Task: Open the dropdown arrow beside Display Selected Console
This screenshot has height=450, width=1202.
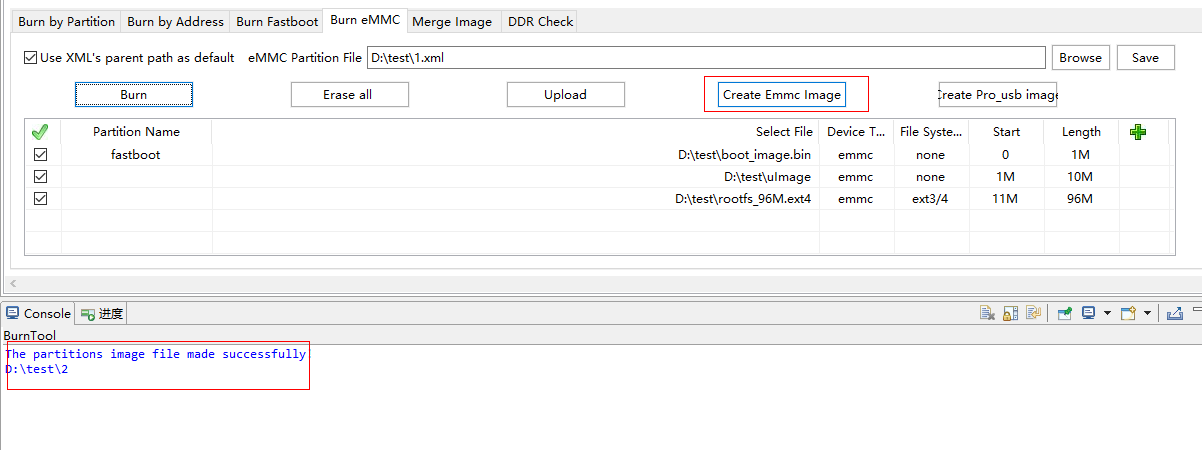Action: click(1107, 314)
